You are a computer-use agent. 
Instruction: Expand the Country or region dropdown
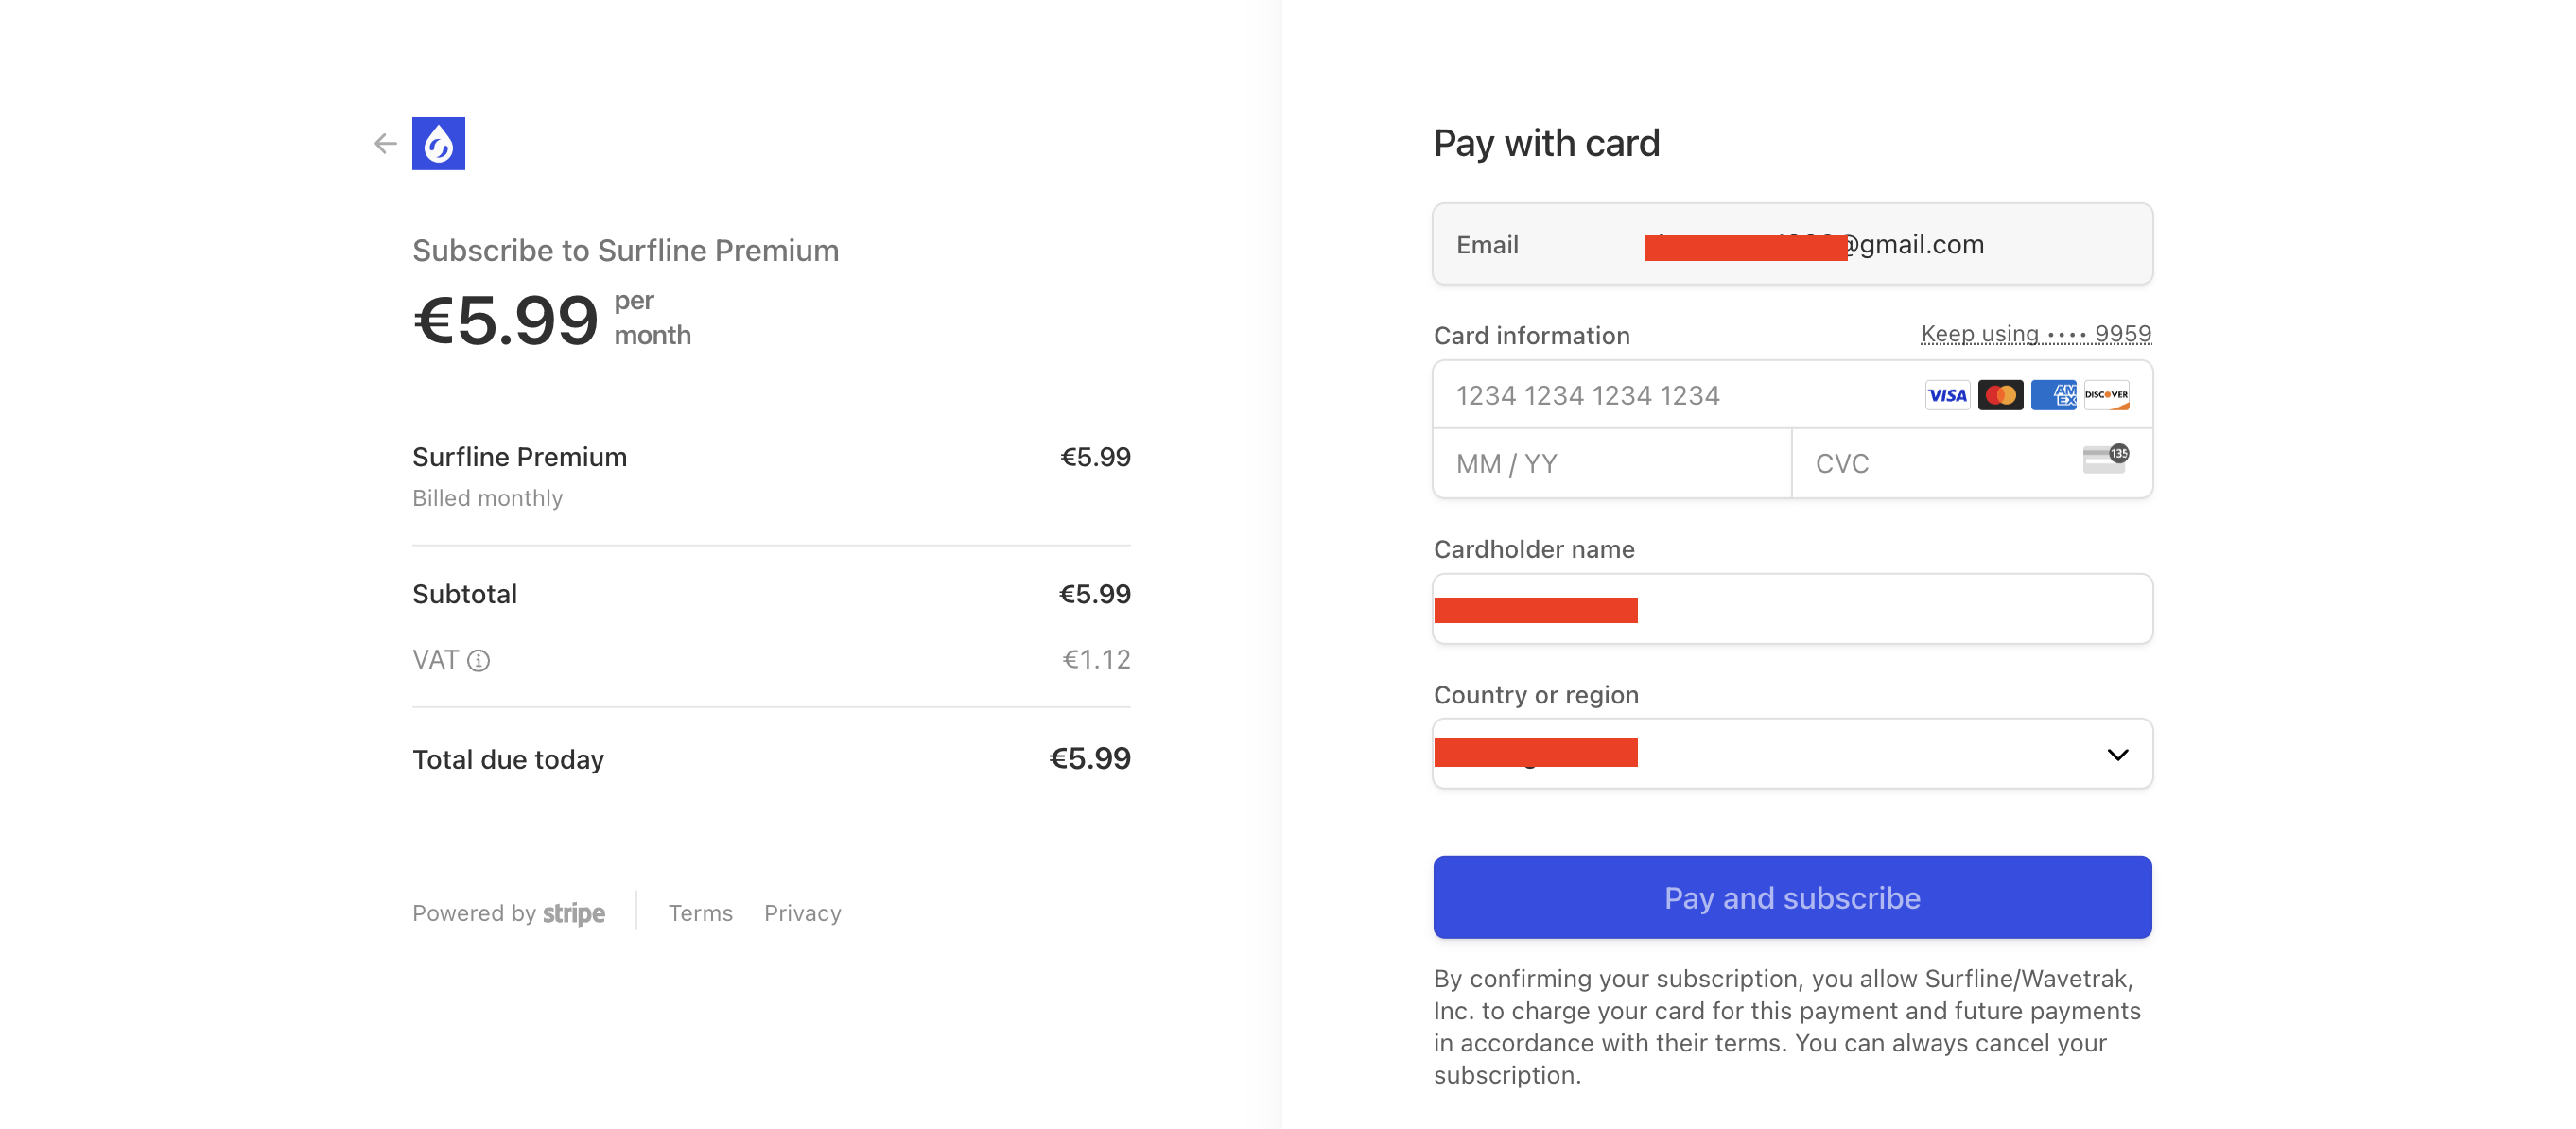click(1792, 754)
